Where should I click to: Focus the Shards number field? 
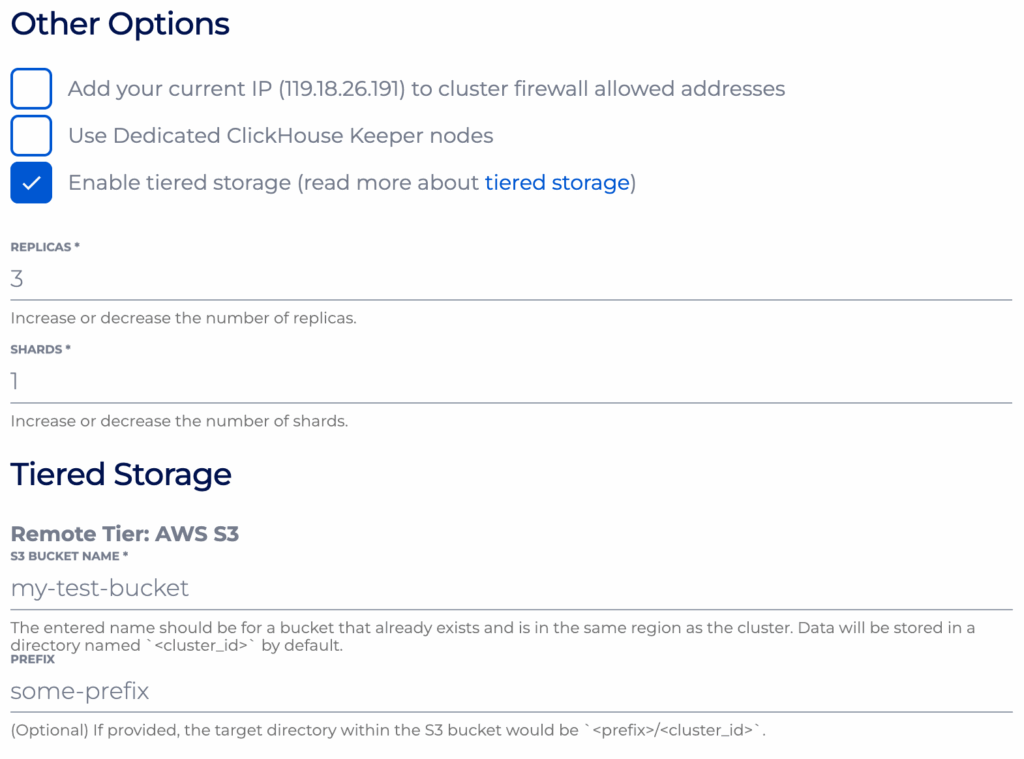pos(510,381)
